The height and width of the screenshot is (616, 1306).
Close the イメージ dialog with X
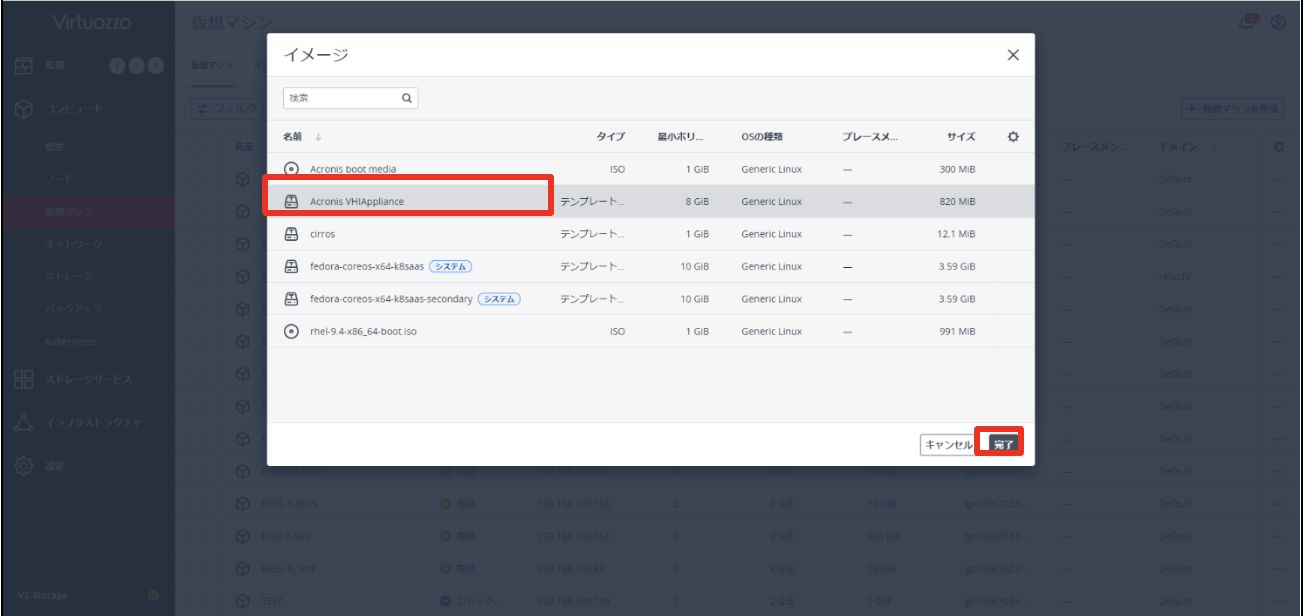pyautogui.click(x=1012, y=56)
